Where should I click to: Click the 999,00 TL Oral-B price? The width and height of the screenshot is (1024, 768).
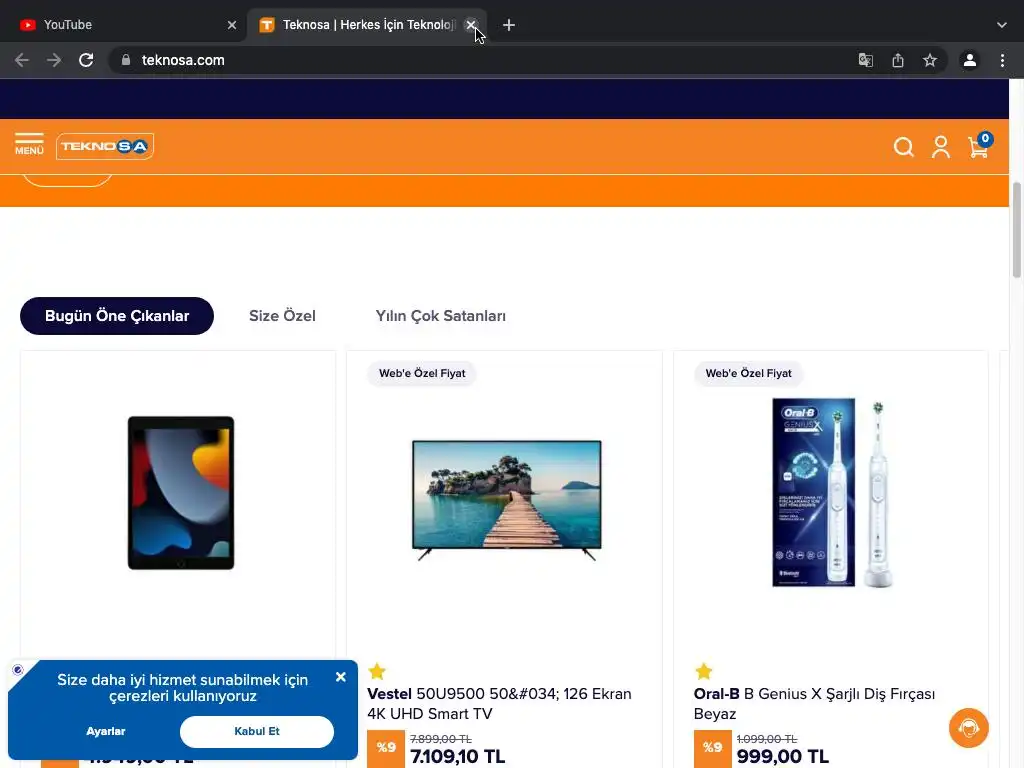782,757
